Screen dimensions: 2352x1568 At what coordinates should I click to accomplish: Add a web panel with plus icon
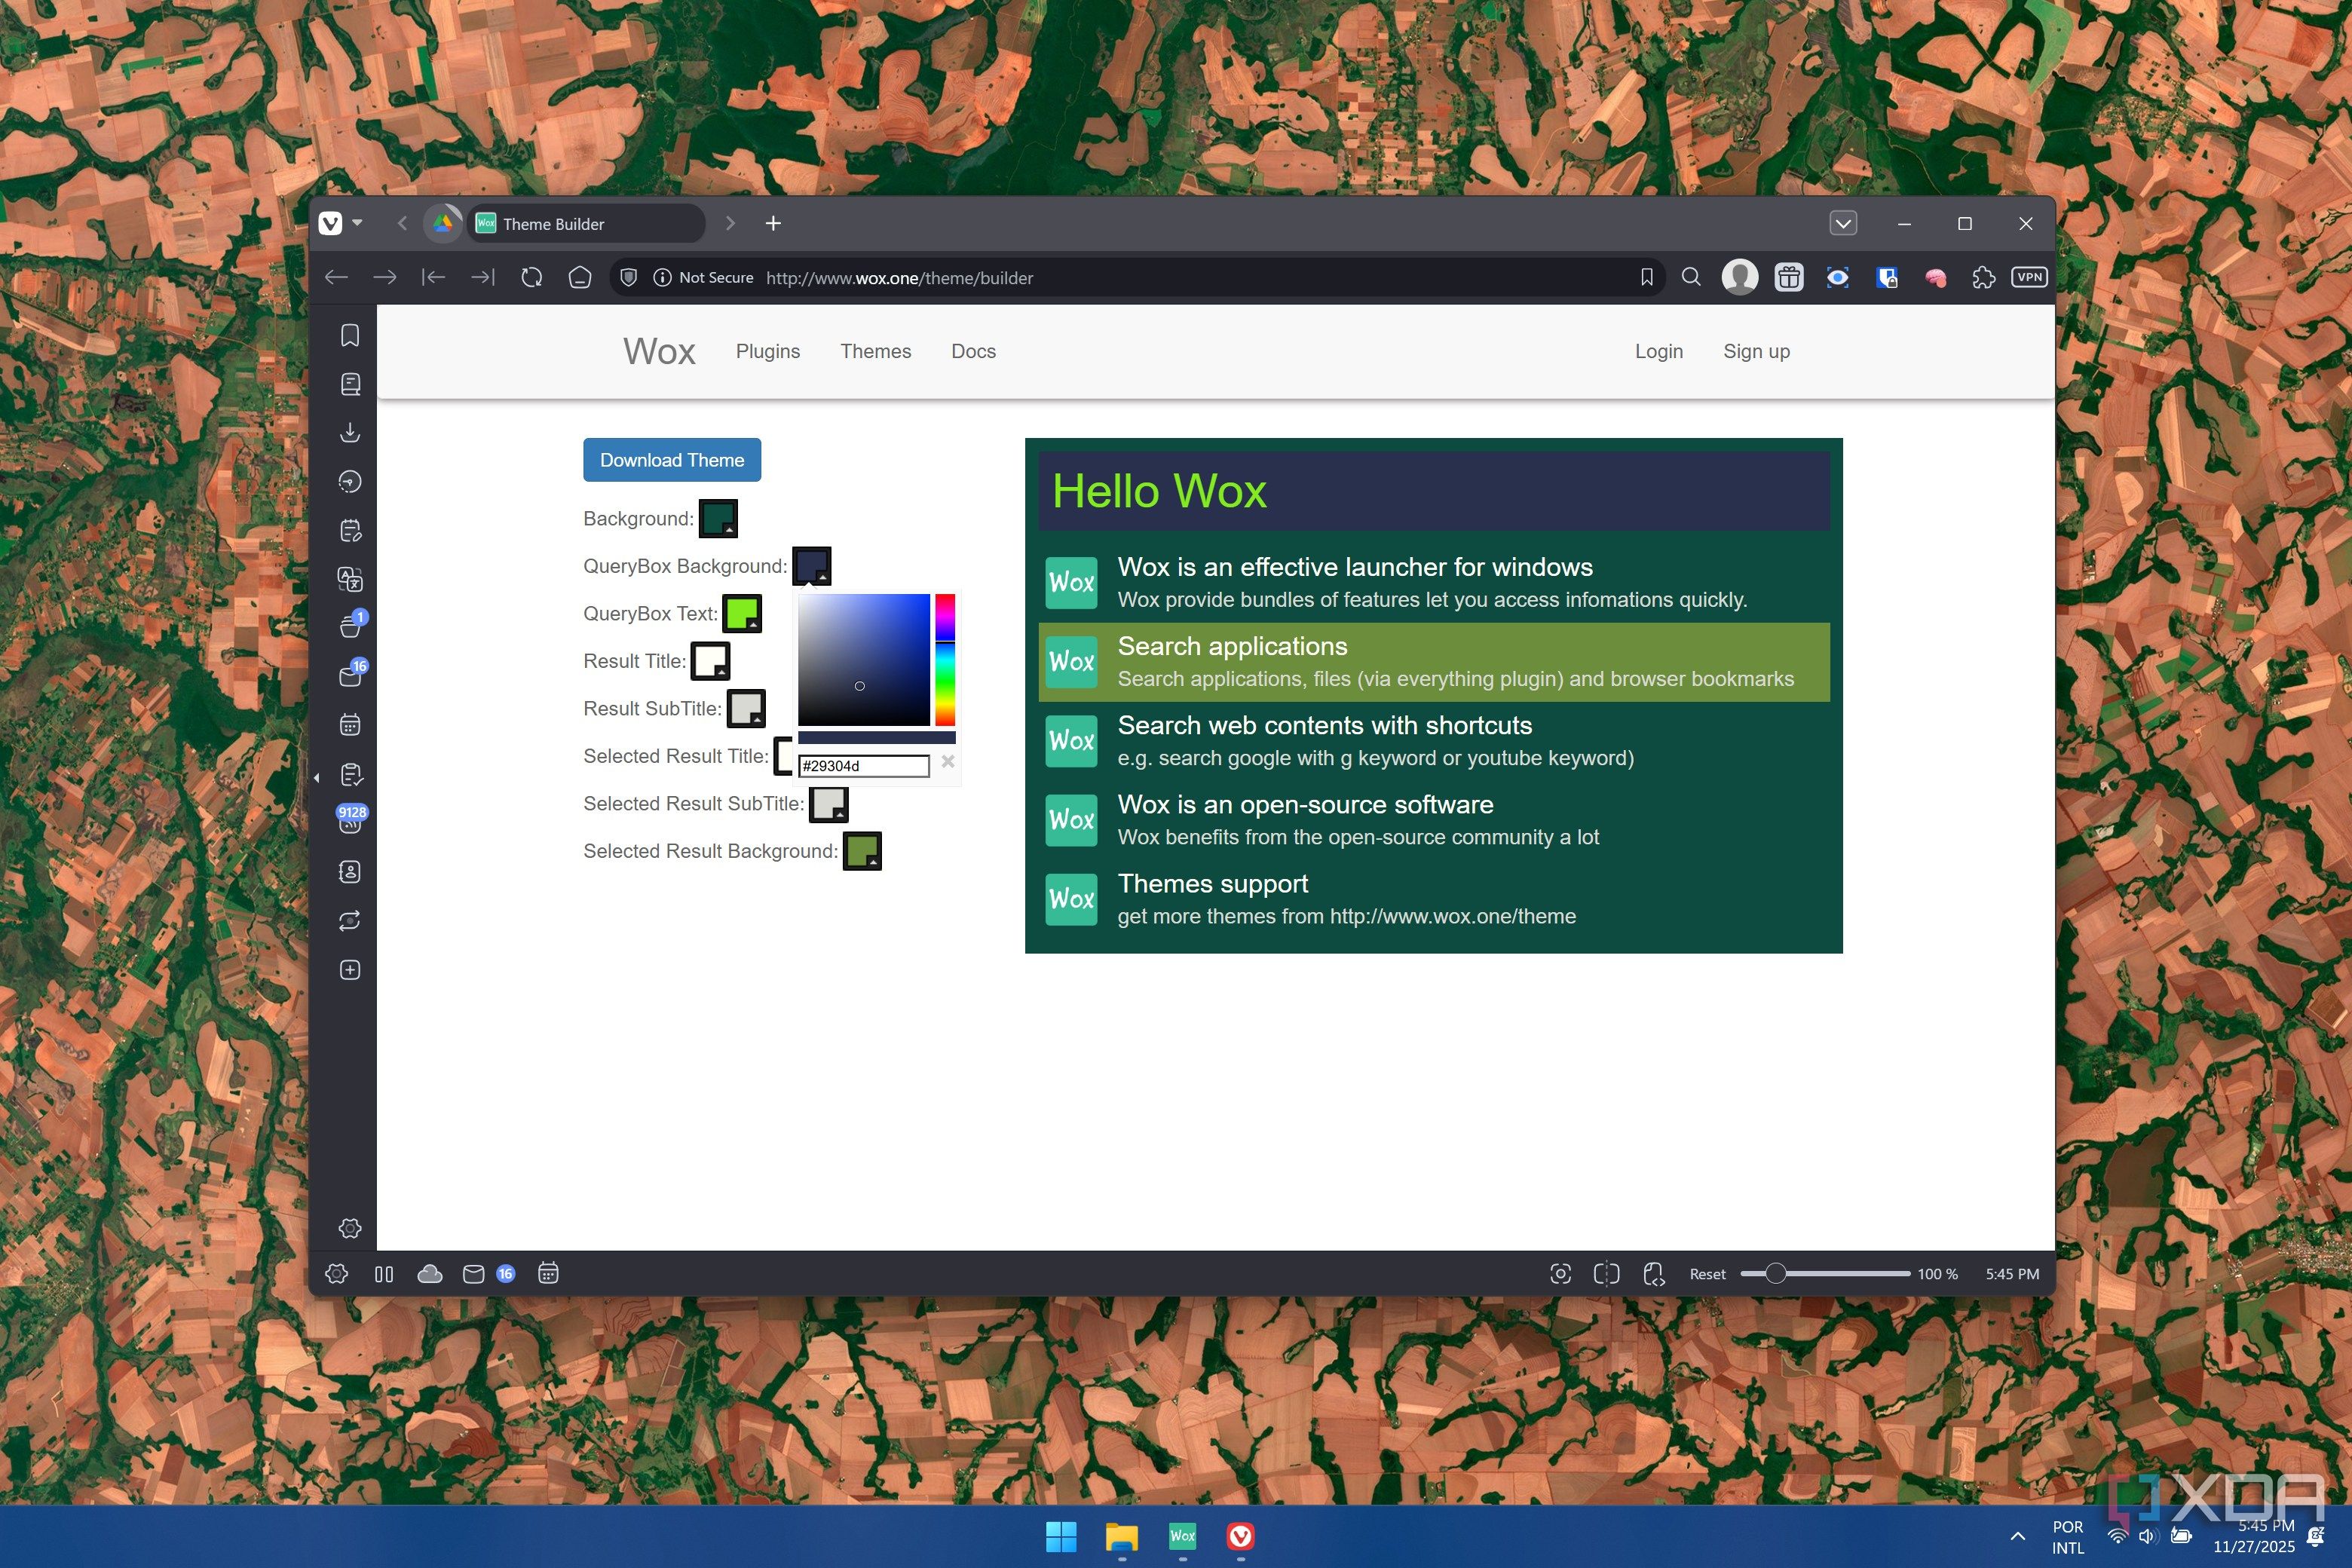pyautogui.click(x=350, y=970)
